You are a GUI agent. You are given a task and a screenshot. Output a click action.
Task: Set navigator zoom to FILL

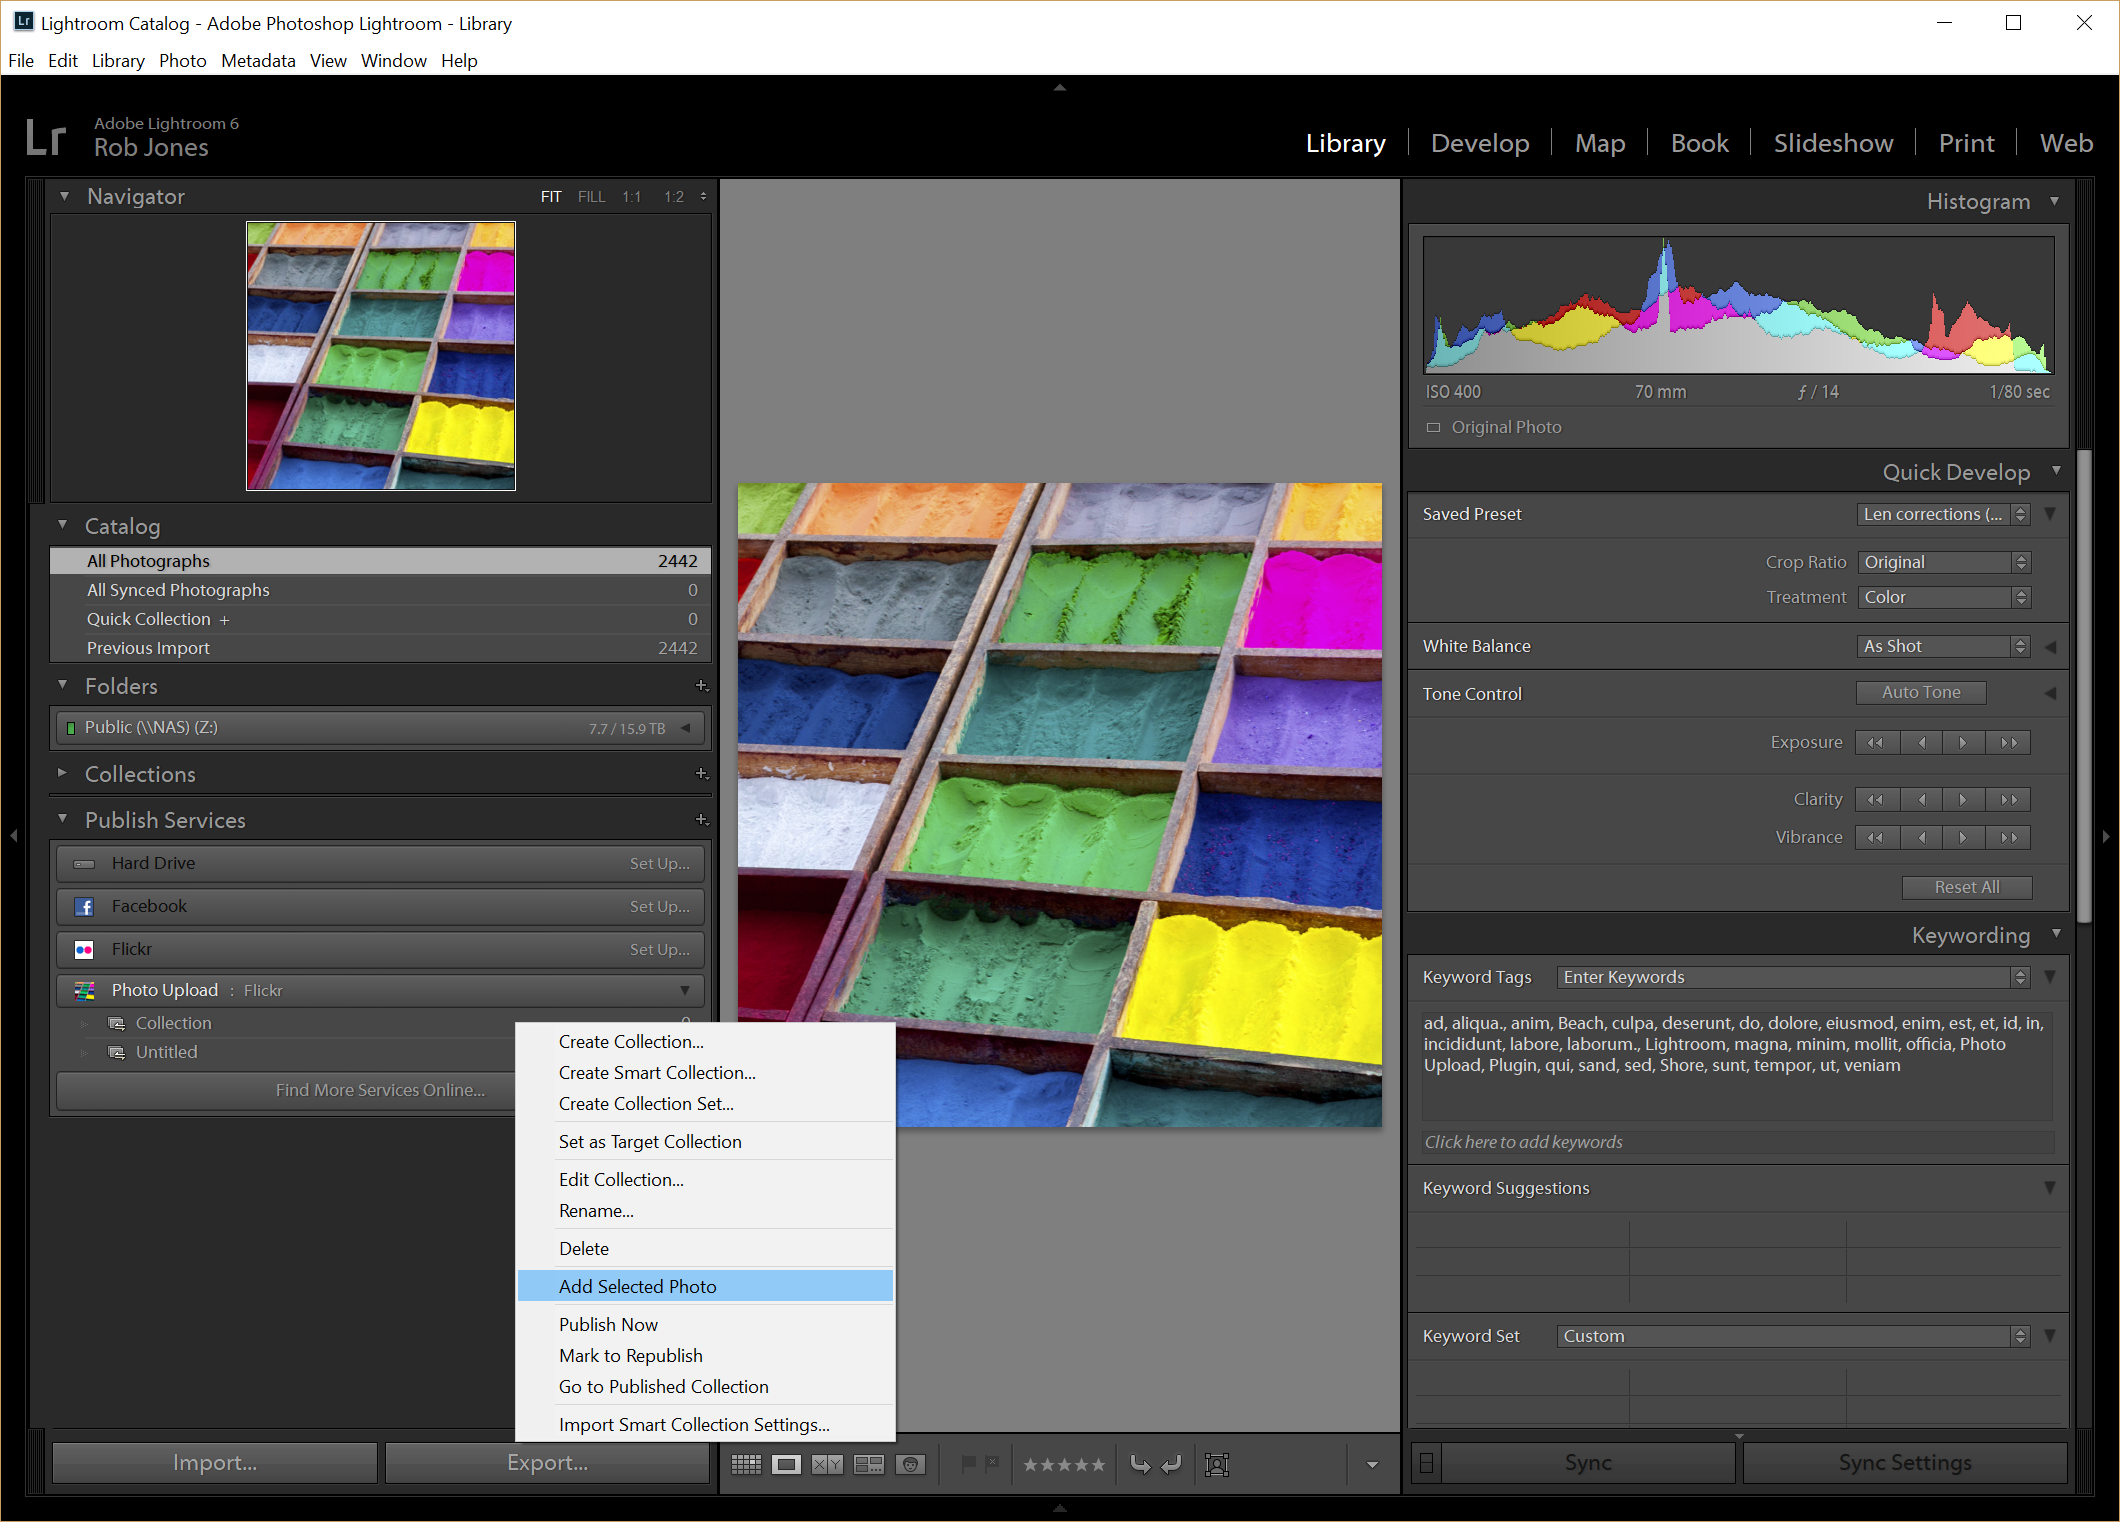(x=591, y=197)
